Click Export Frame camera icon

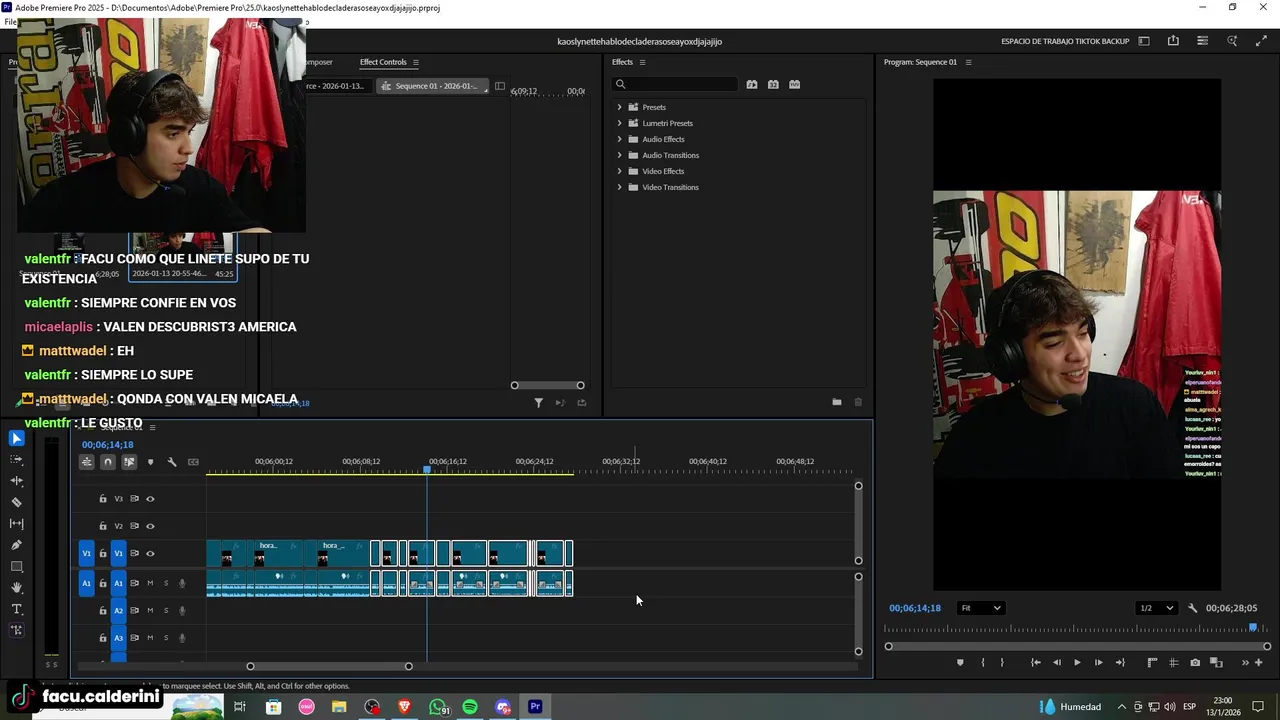click(1195, 662)
